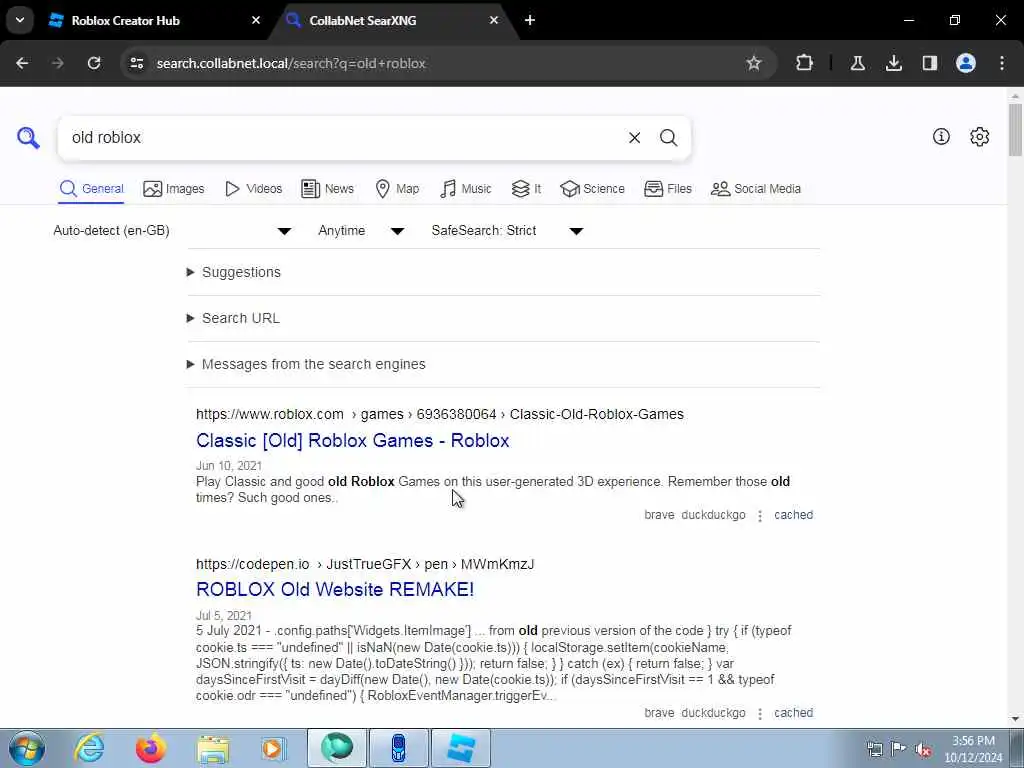Open ROBLOX Old Website REMAKE! result

[x=335, y=589]
